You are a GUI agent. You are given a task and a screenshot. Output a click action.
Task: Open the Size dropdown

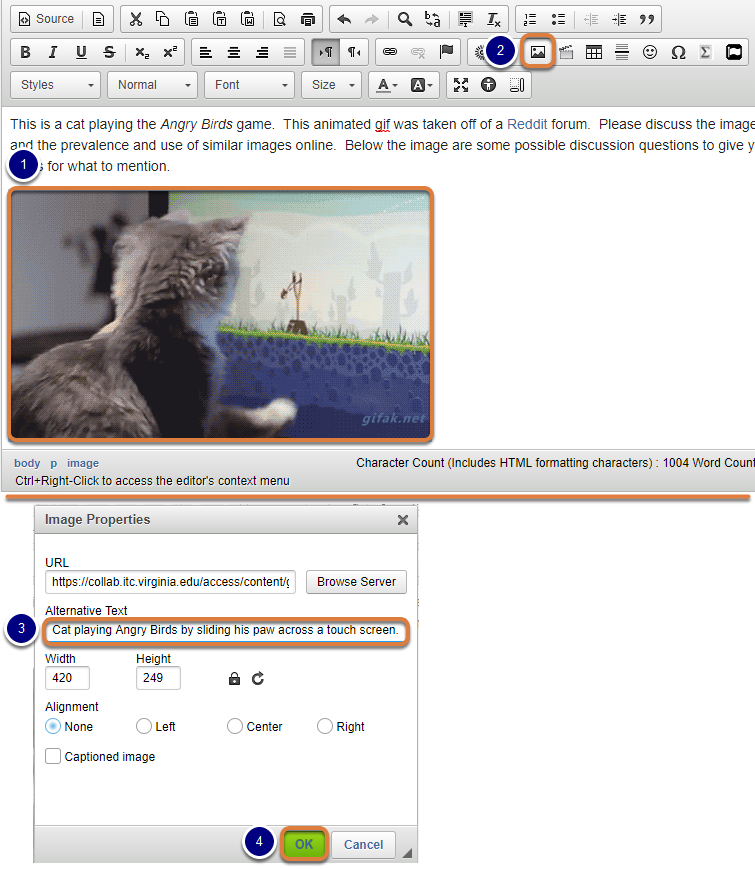pos(331,85)
